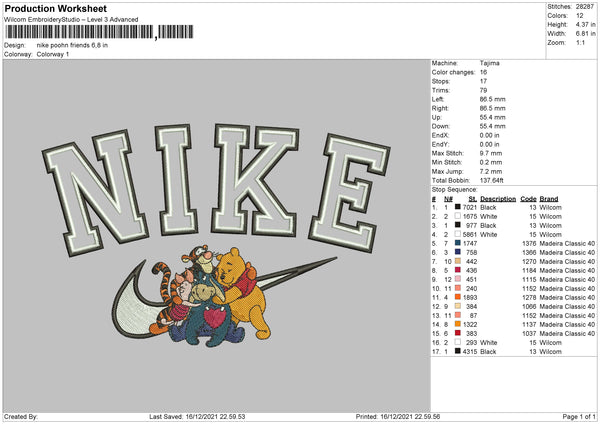Click the EndX value '0.00 in'
The image size is (600, 424).
[x=489, y=135]
